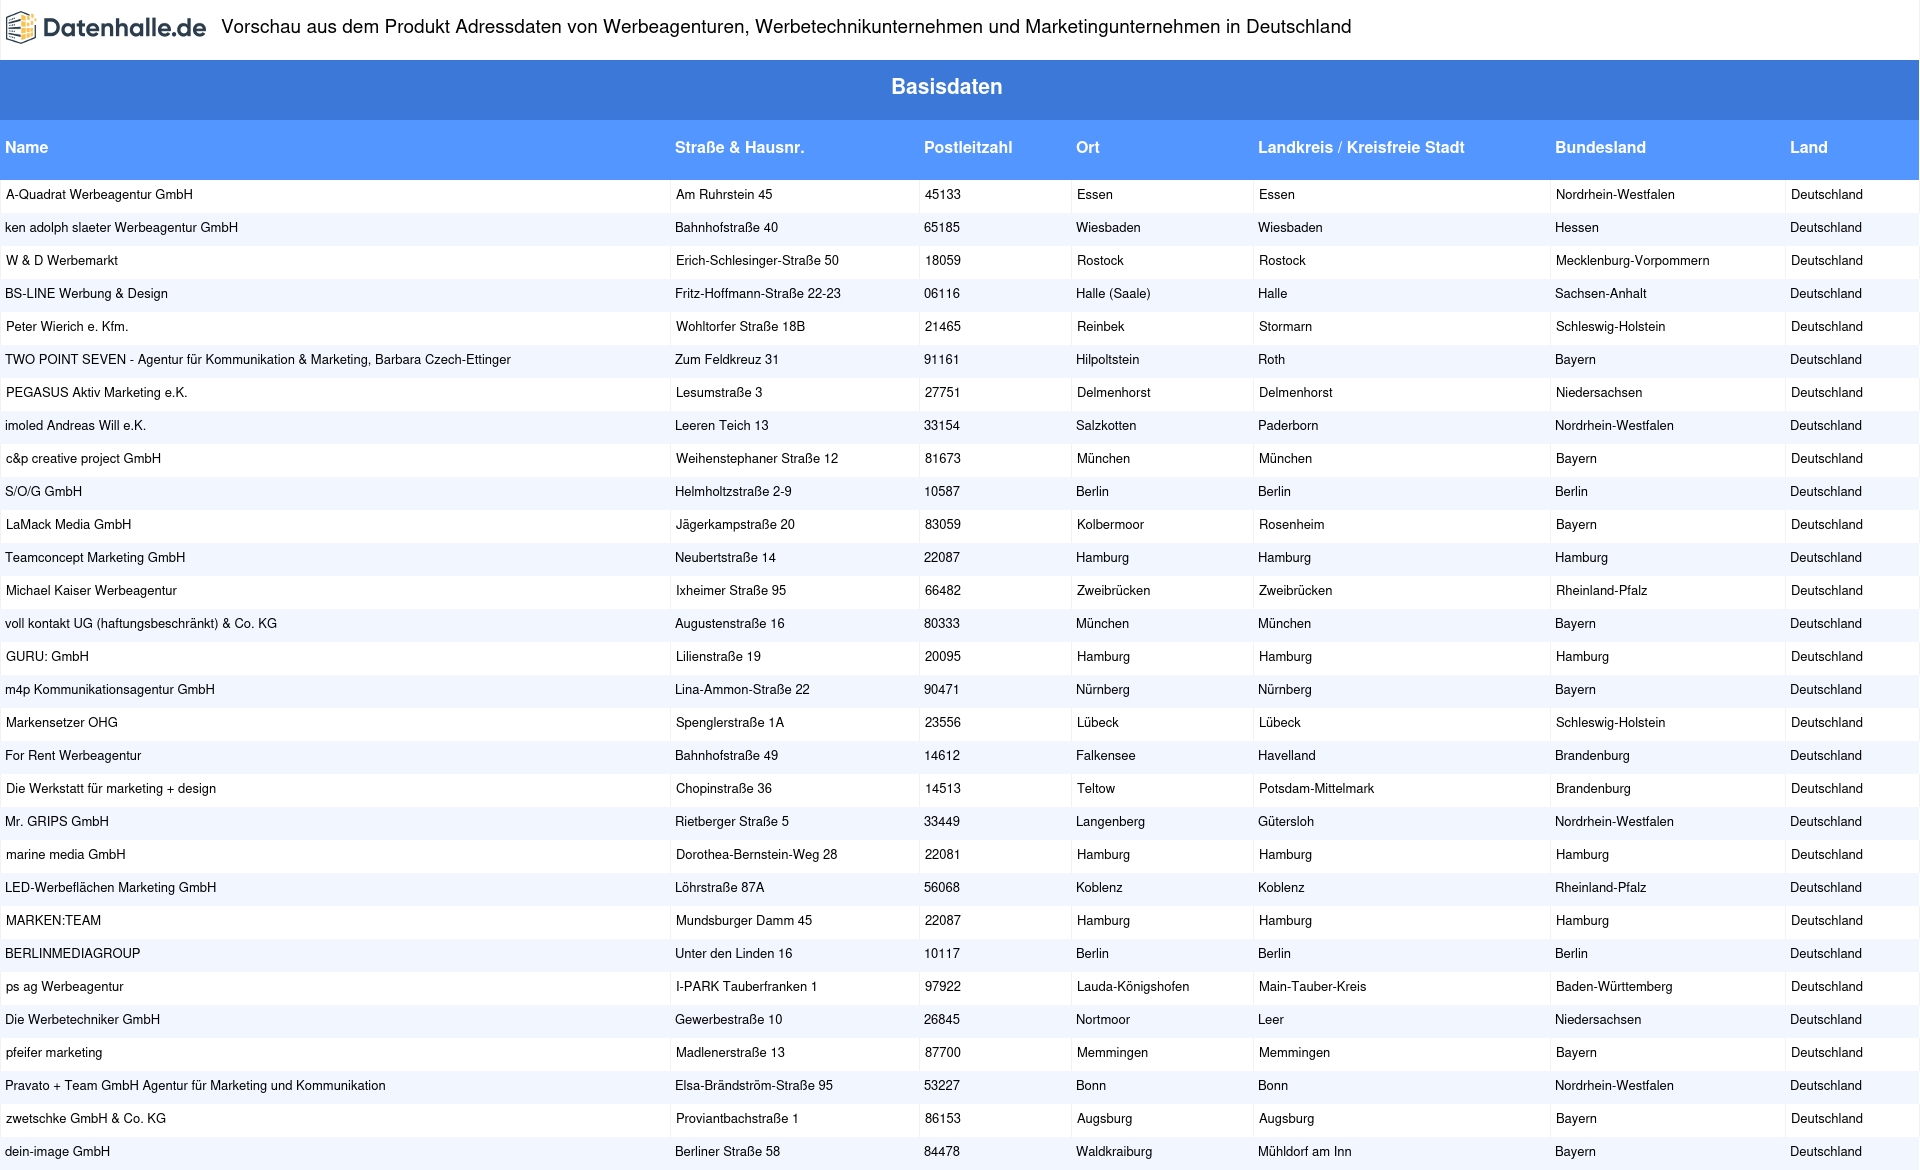Click the W & D Werbemarkt entry
Image resolution: width=1920 pixels, height=1170 pixels.
(x=62, y=261)
